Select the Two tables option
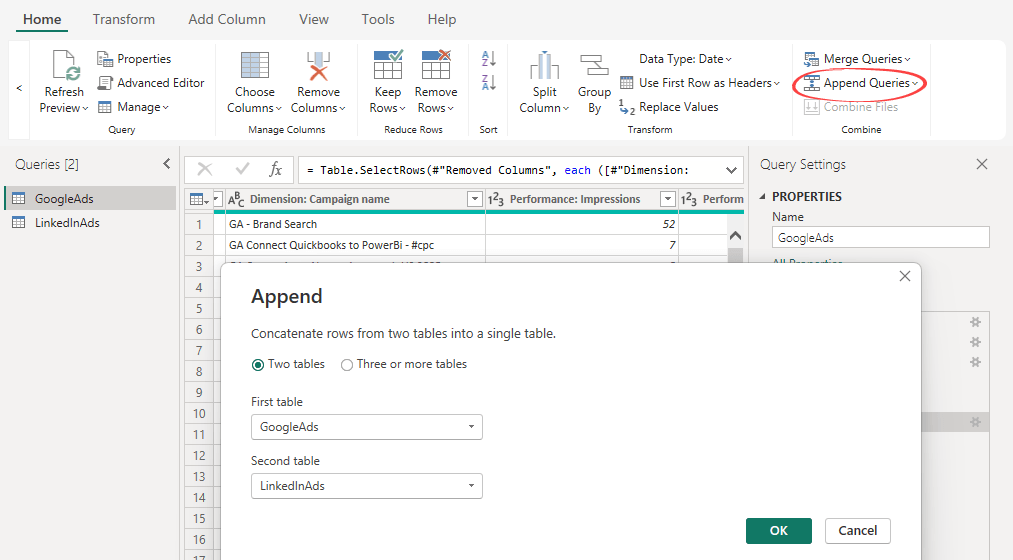The image size is (1013, 560). point(288,364)
